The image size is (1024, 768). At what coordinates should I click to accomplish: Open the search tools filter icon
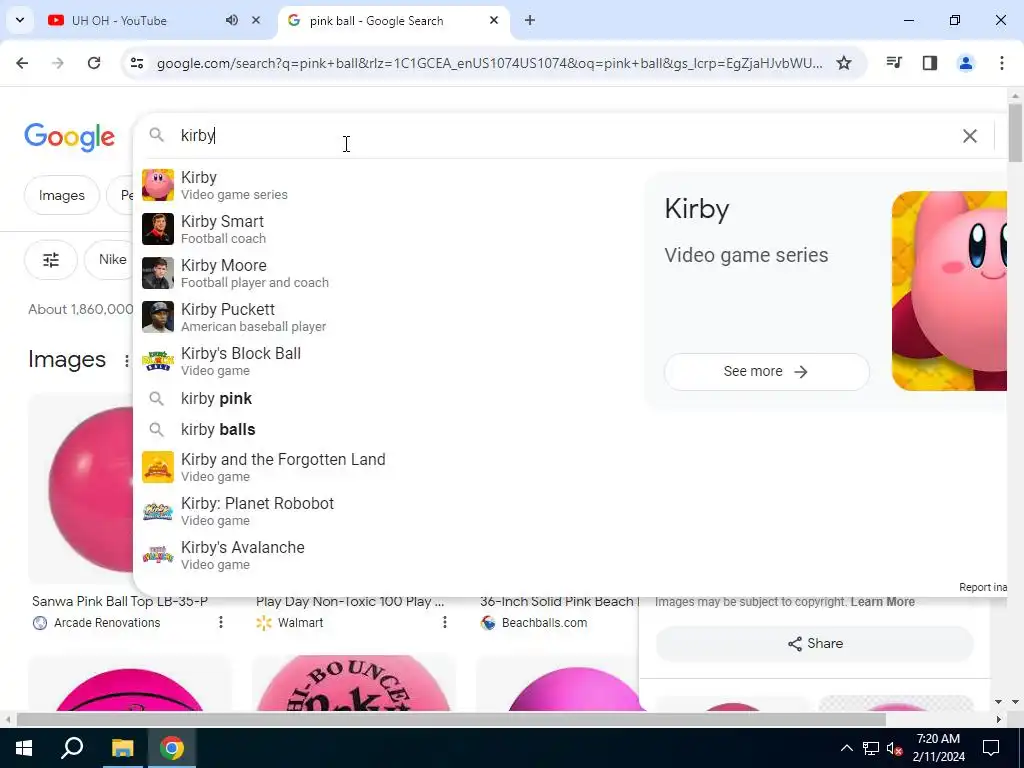pyautogui.click(x=51, y=260)
